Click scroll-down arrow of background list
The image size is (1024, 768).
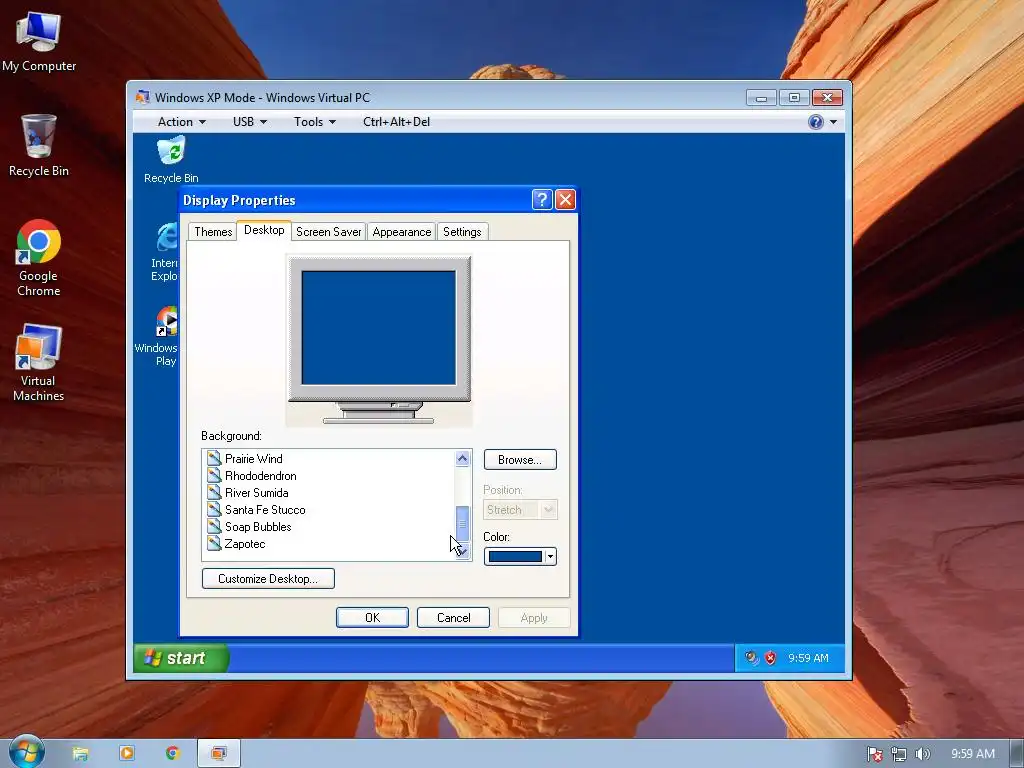click(462, 552)
